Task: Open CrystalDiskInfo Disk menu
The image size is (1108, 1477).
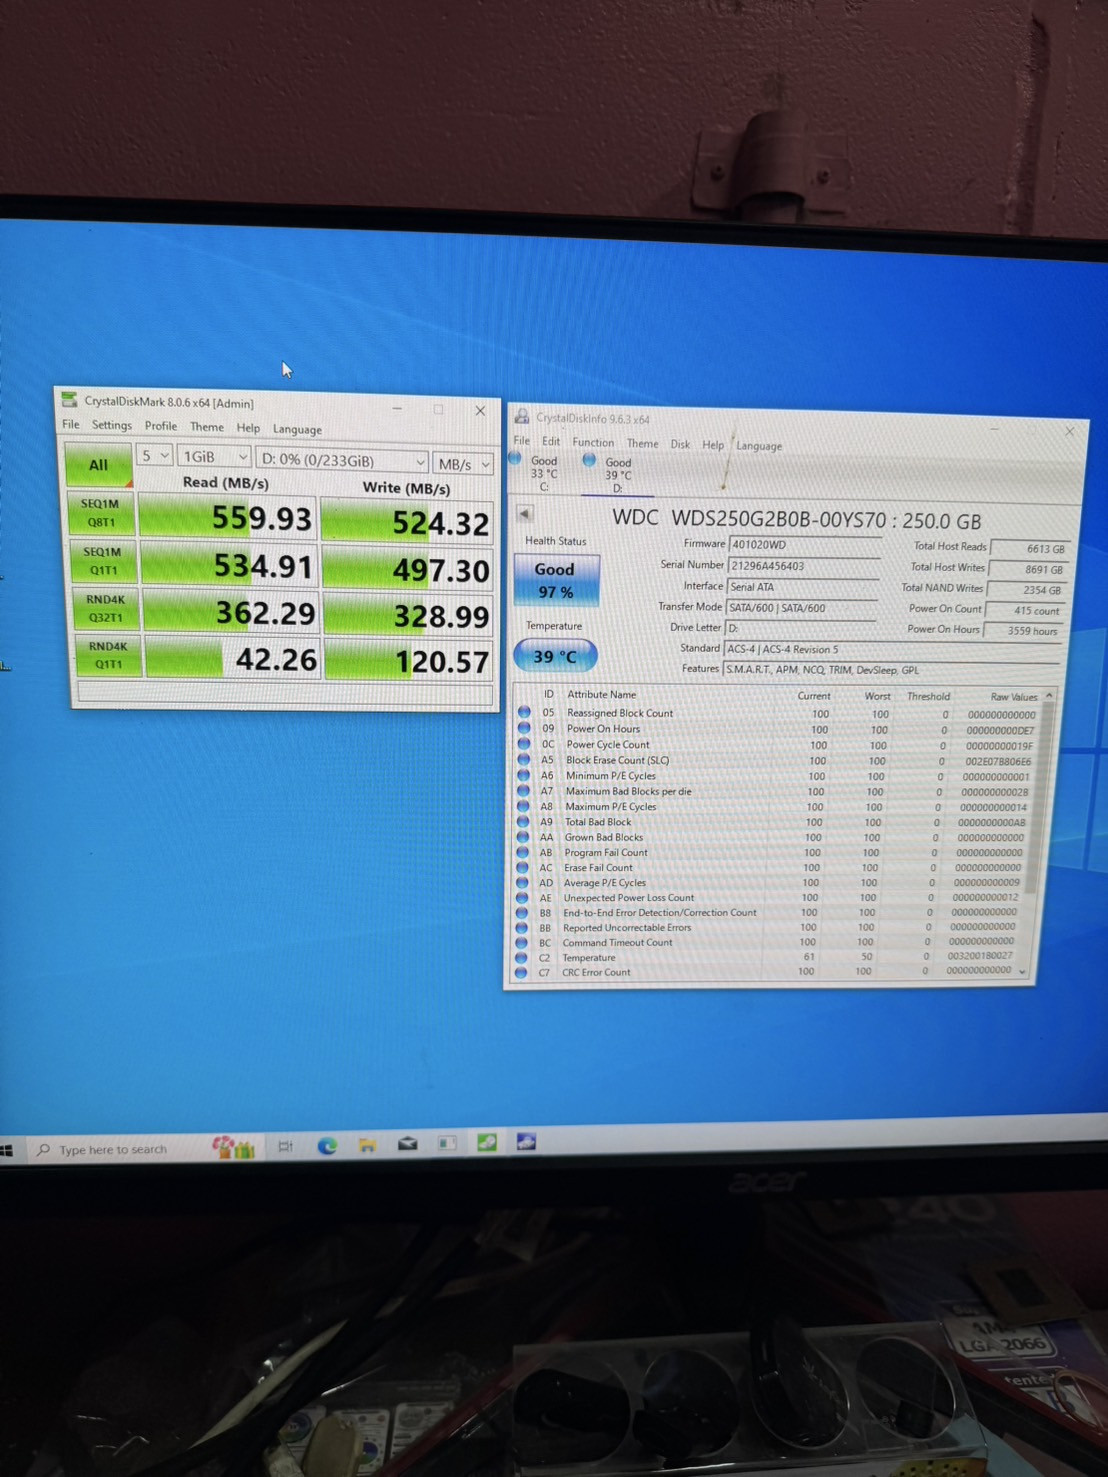Action: pyautogui.click(x=680, y=444)
